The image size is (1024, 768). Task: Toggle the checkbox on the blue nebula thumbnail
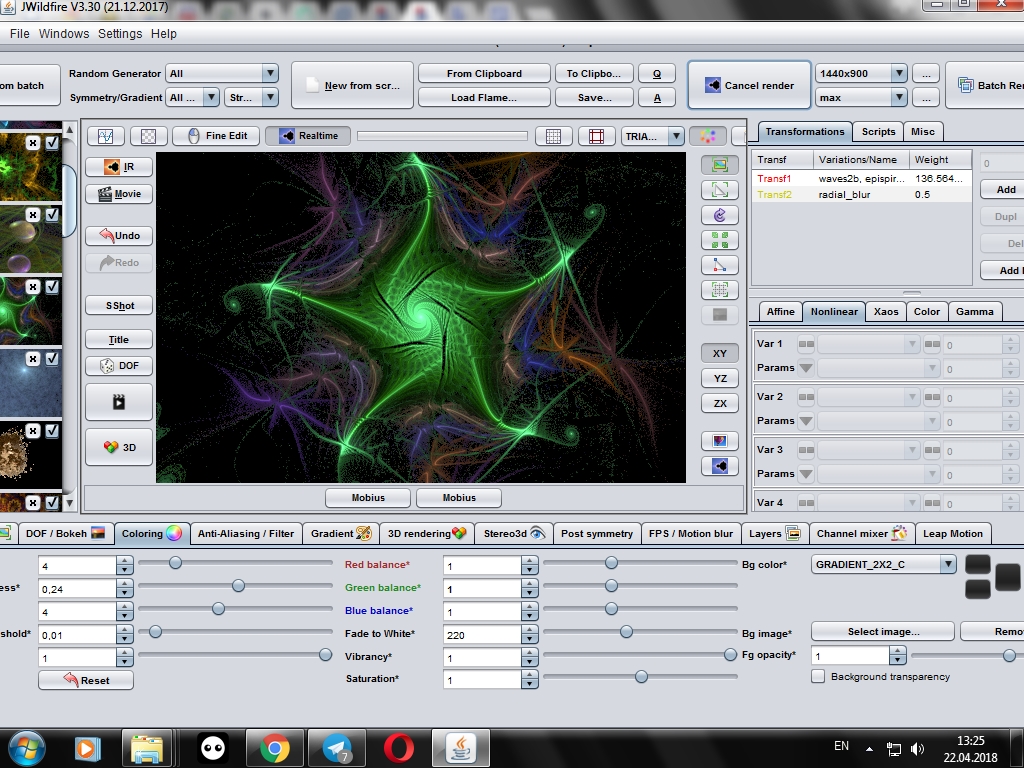pos(52,359)
